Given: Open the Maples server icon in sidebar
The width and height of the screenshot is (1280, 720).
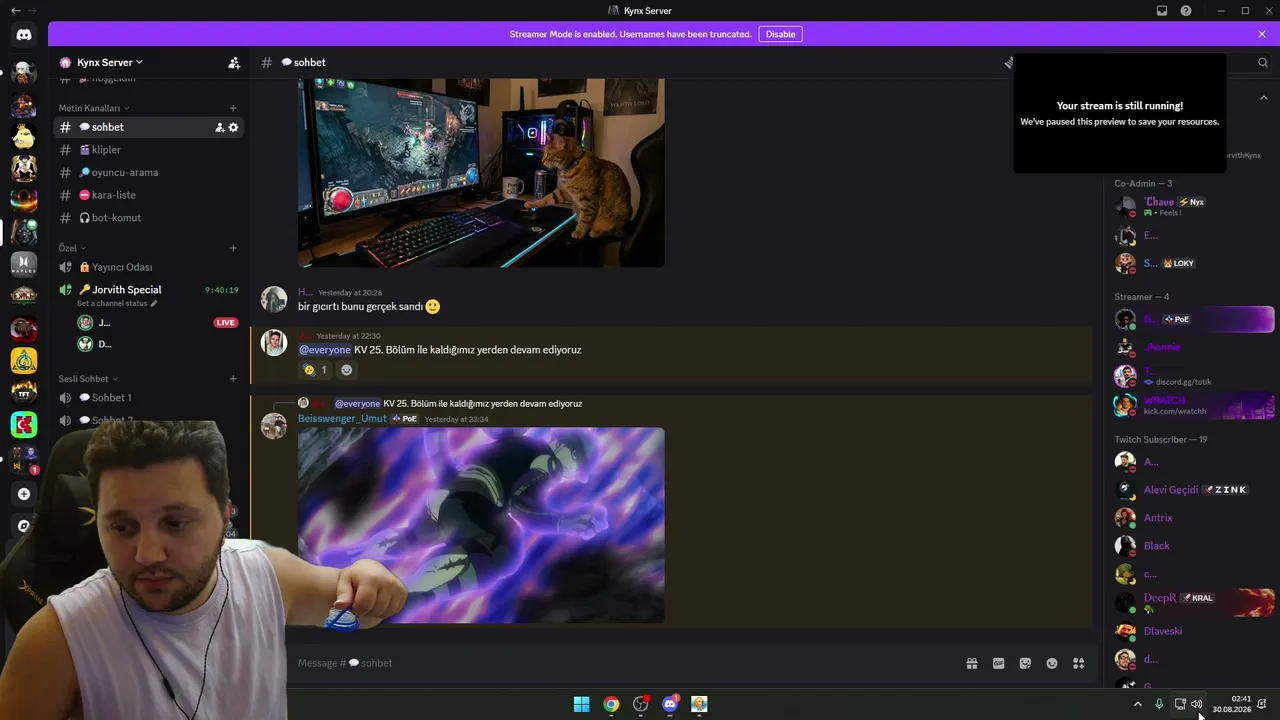Looking at the screenshot, I should [24, 264].
